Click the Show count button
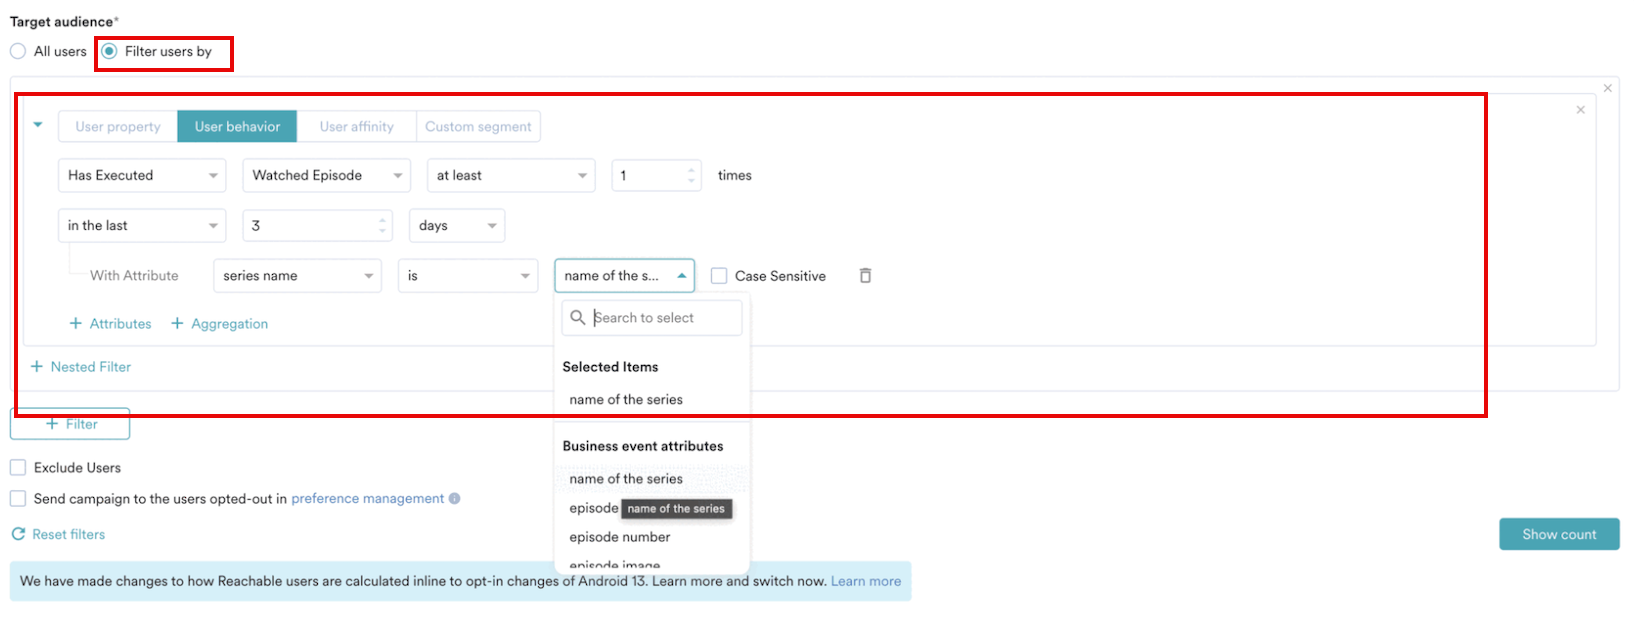The image size is (1634, 622). tap(1559, 534)
